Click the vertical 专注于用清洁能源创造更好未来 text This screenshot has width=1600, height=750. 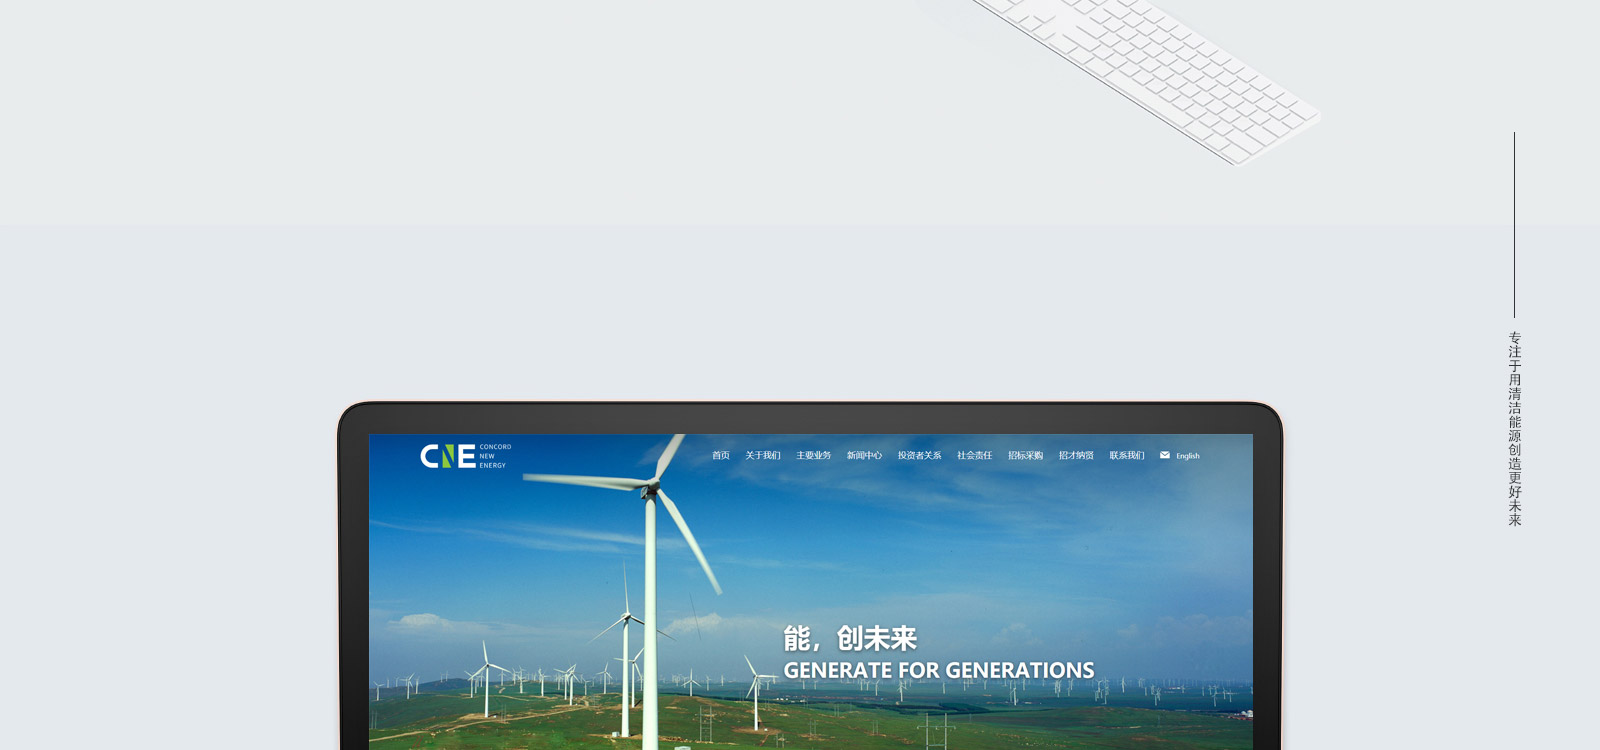(x=1514, y=428)
